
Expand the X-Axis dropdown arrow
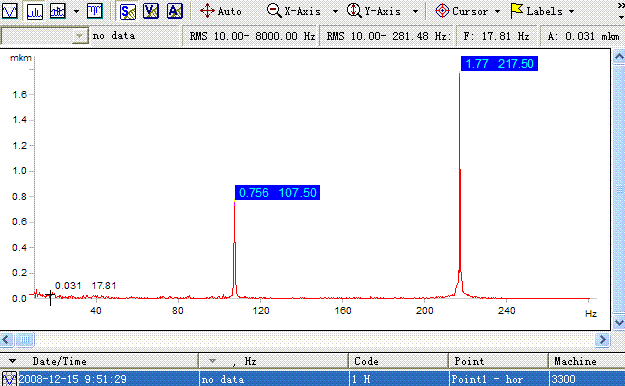335,12
